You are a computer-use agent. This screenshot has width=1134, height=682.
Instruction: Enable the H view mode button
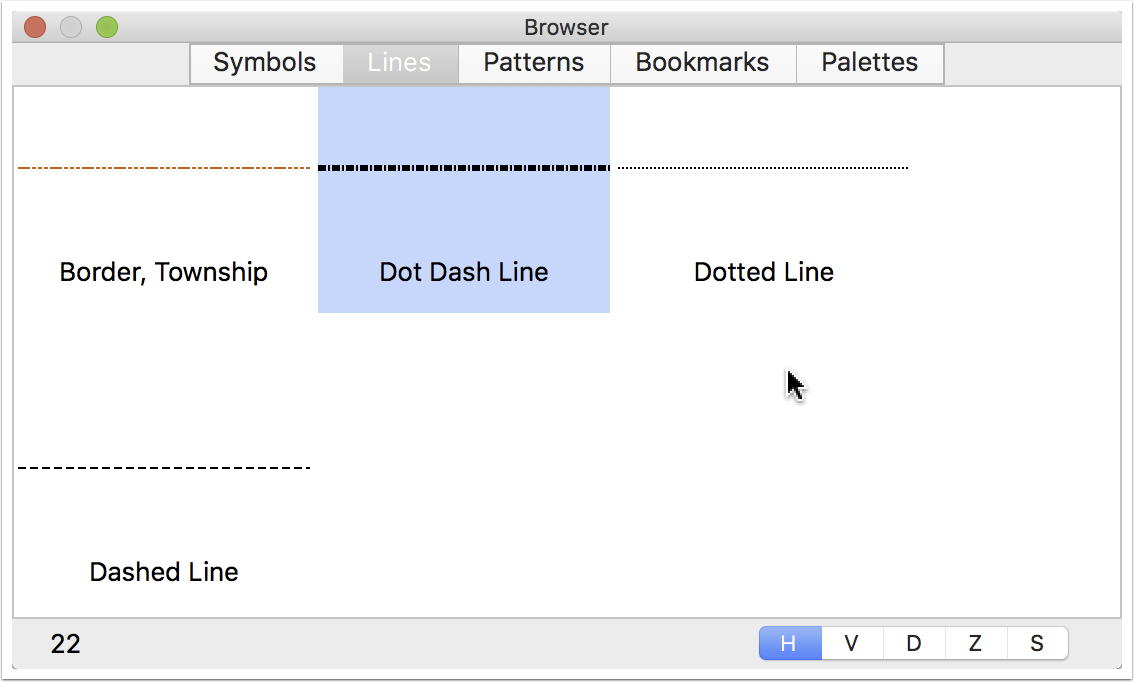[x=790, y=643]
